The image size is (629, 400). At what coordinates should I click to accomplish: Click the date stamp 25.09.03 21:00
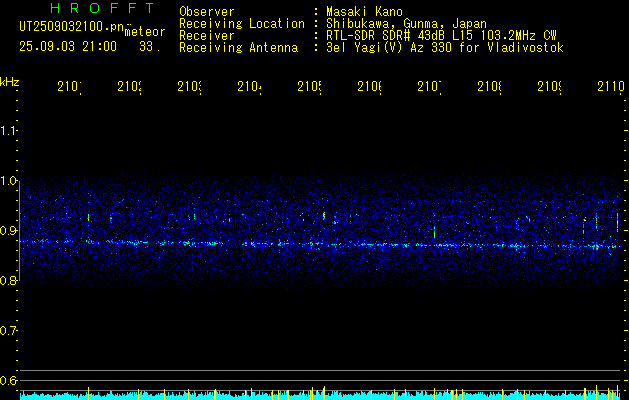(x=68, y=47)
